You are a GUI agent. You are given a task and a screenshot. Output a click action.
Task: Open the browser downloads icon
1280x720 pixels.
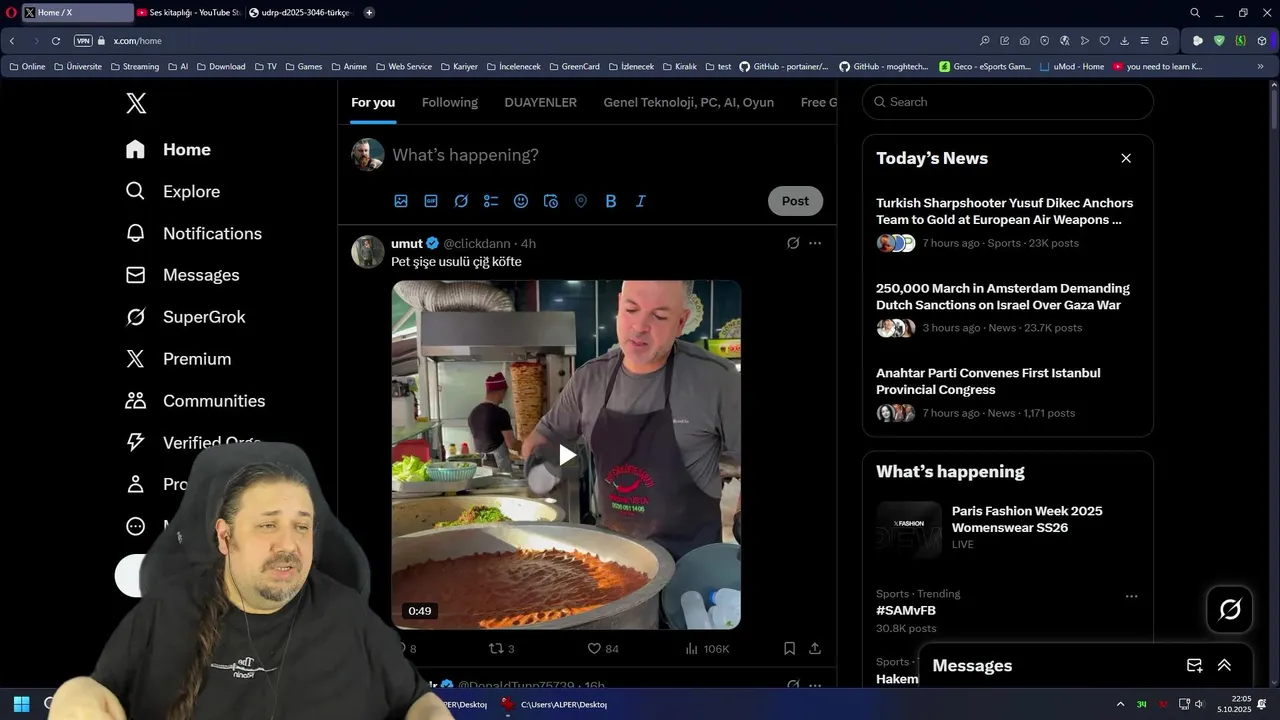[x=1124, y=41]
